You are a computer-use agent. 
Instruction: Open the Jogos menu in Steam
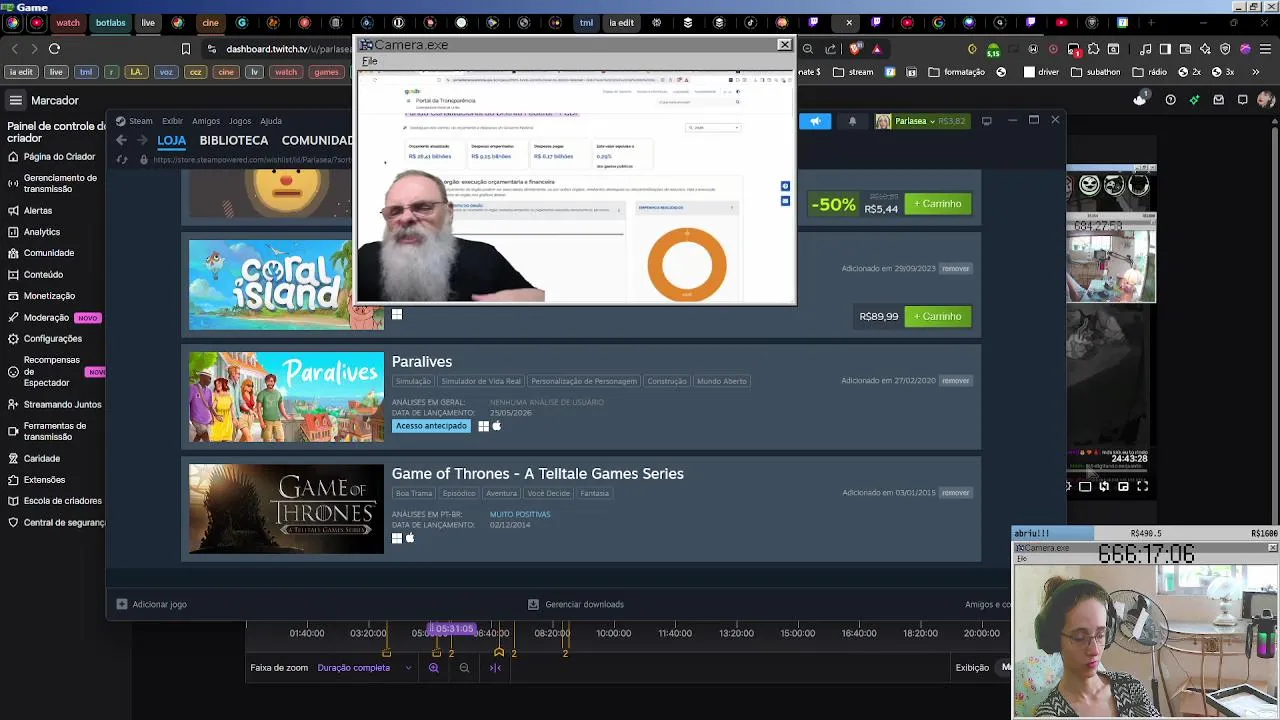pyautogui.click(x=240, y=121)
